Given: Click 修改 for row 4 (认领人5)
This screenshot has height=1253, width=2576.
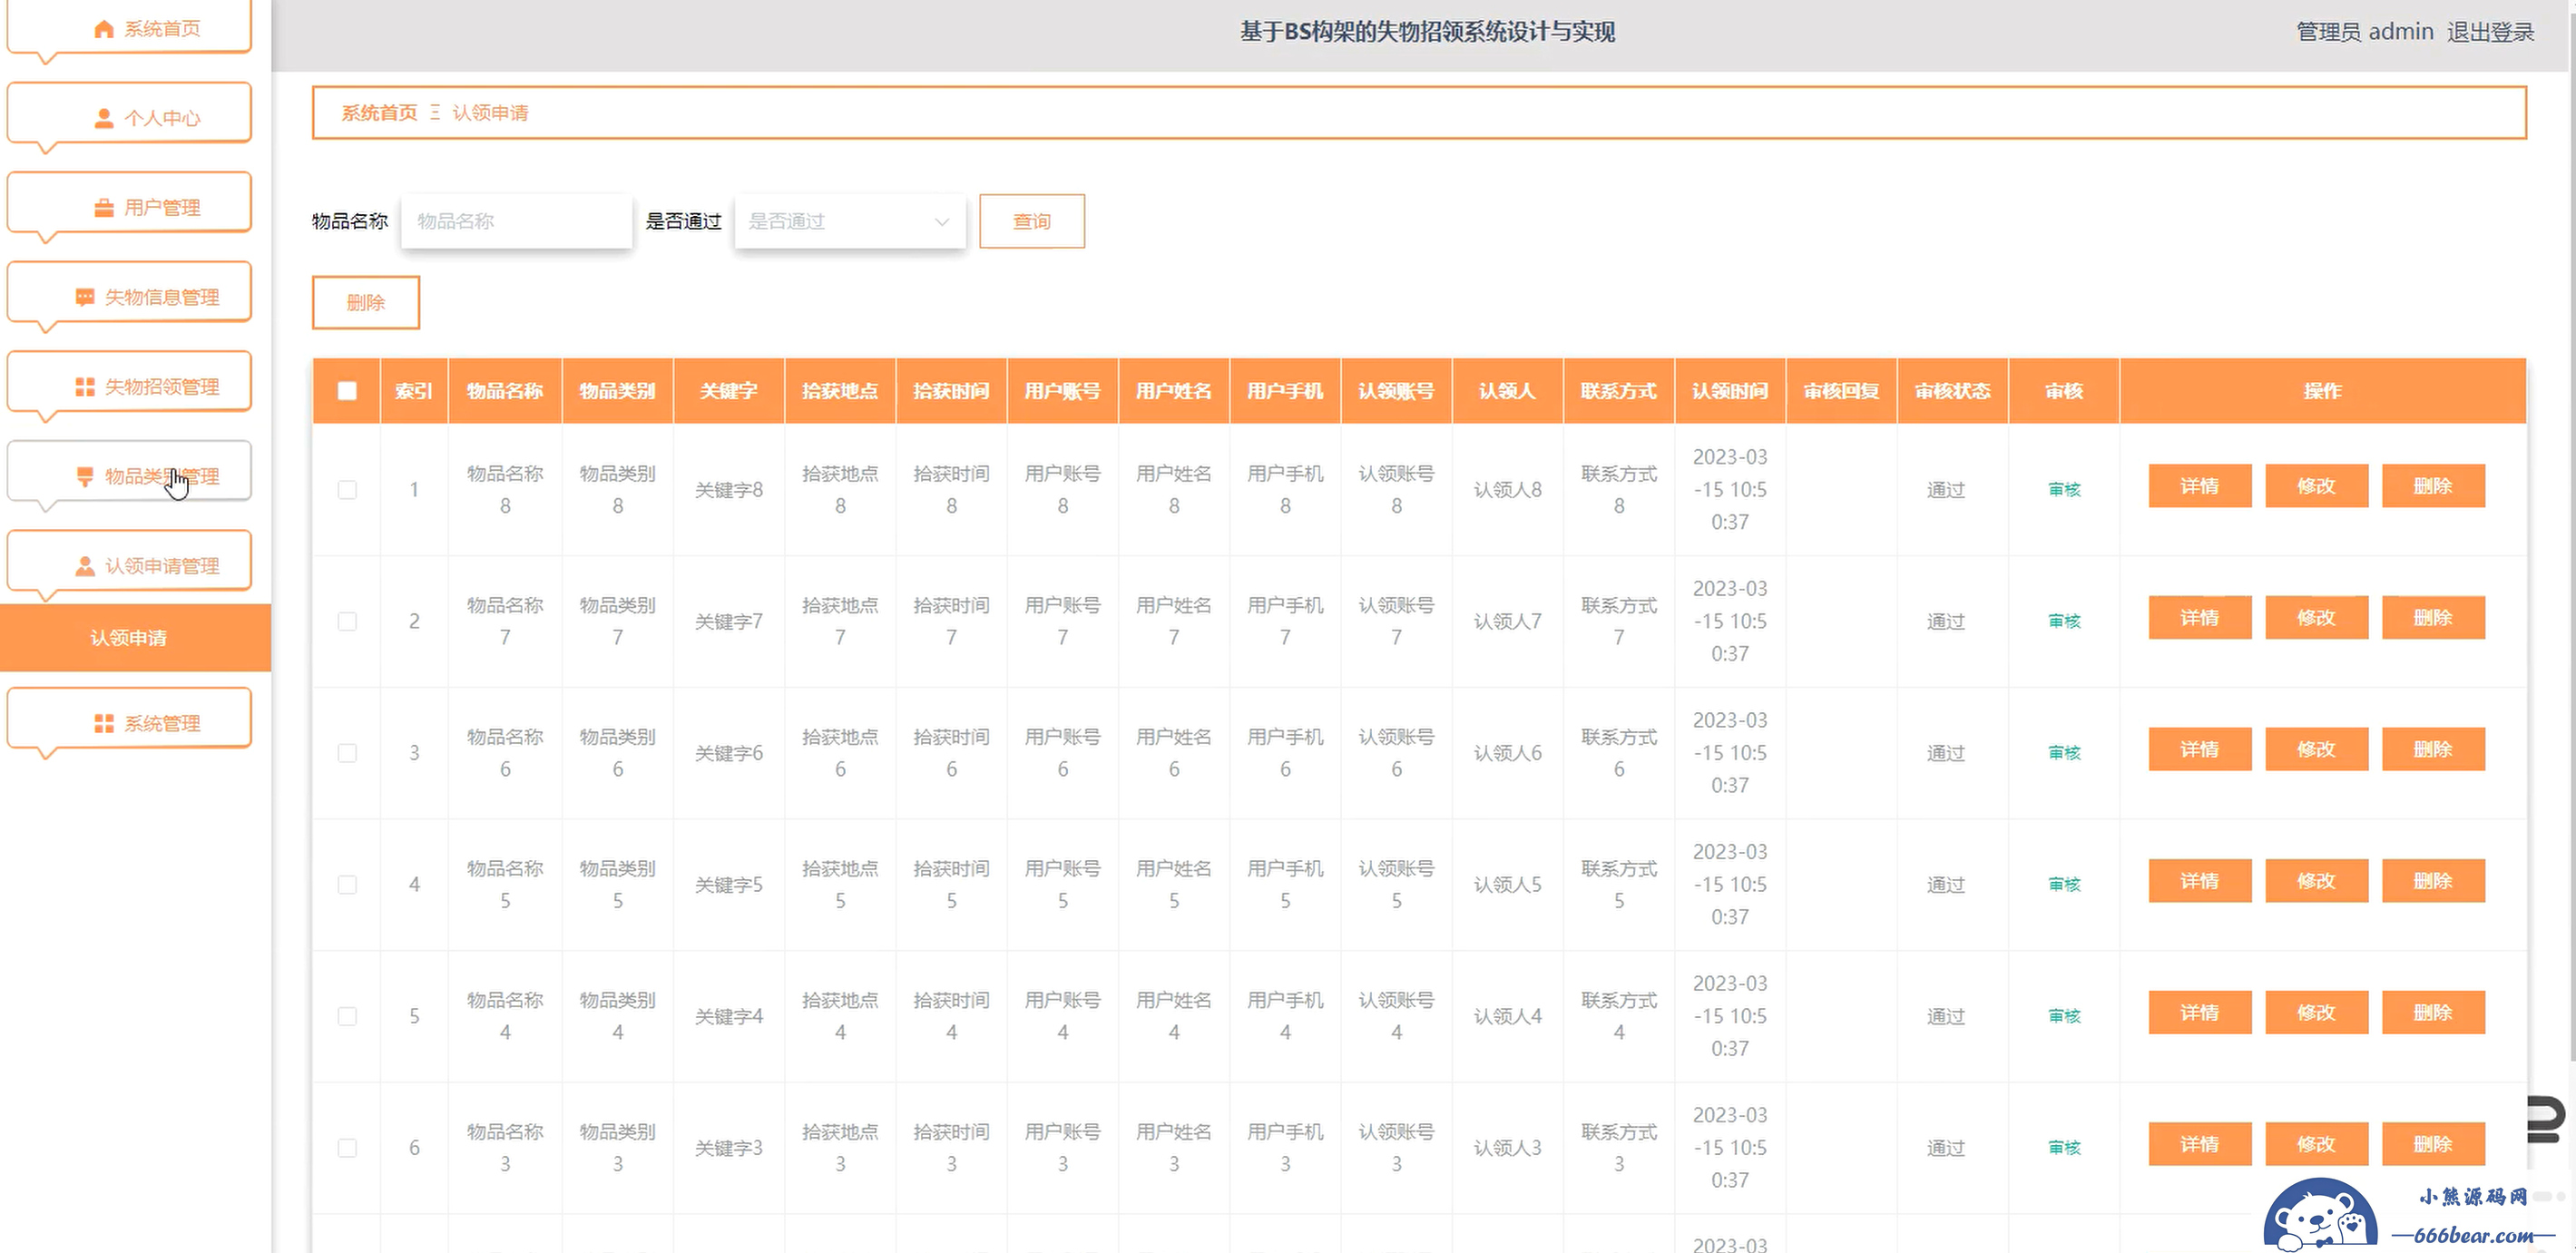Looking at the screenshot, I should click(2316, 881).
